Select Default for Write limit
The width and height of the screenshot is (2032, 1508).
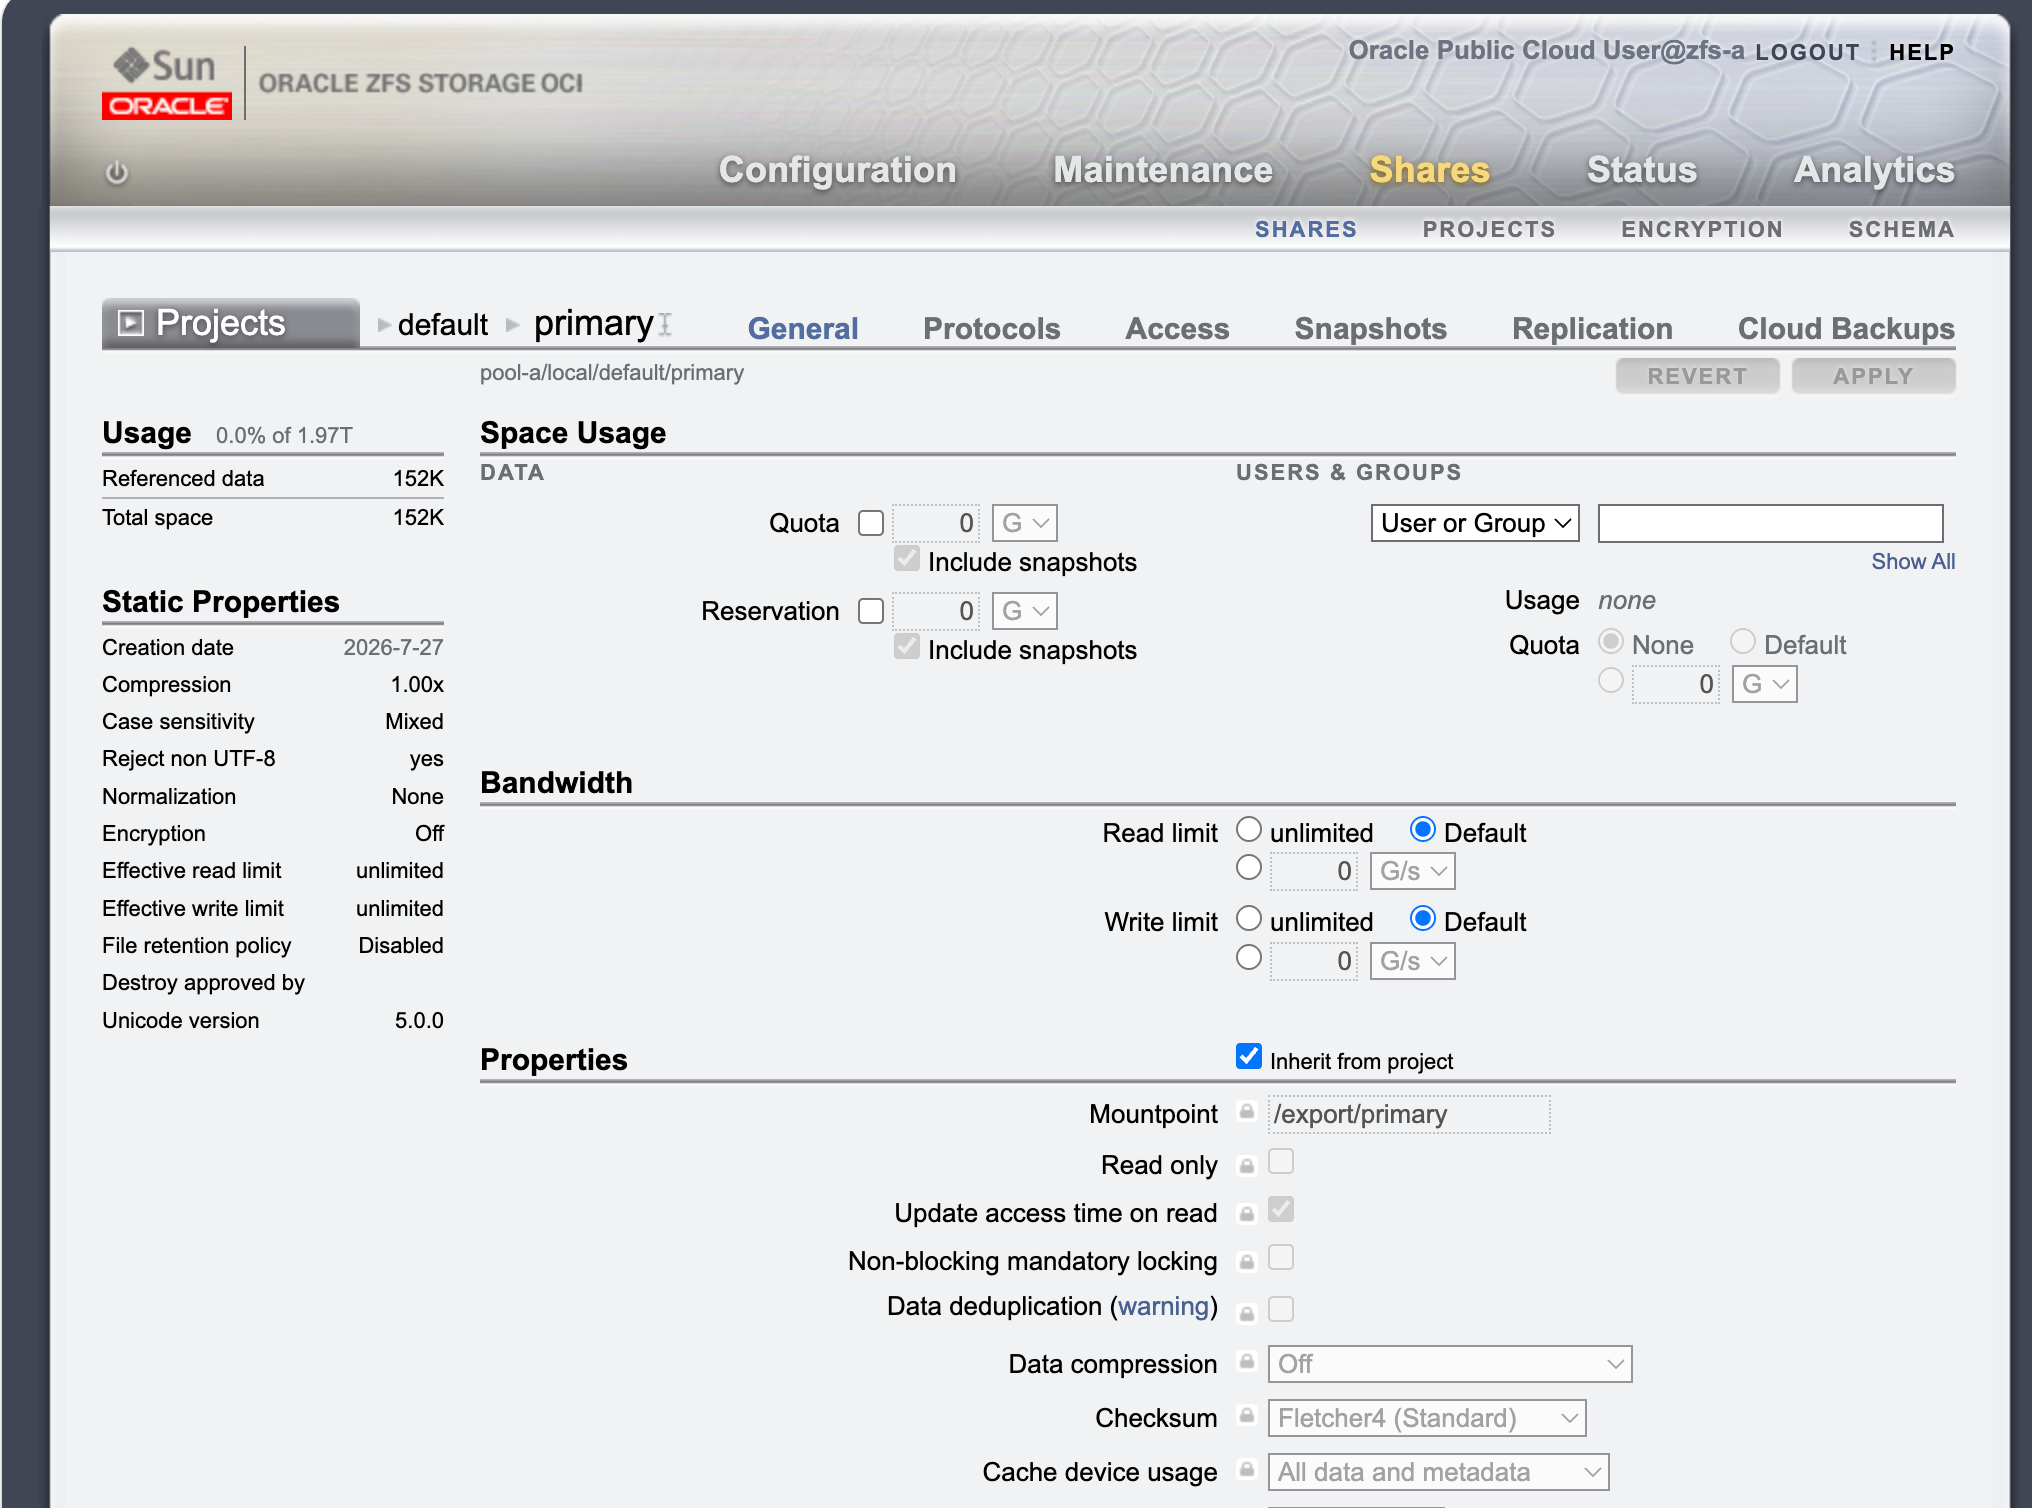click(x=1423, y=918)
